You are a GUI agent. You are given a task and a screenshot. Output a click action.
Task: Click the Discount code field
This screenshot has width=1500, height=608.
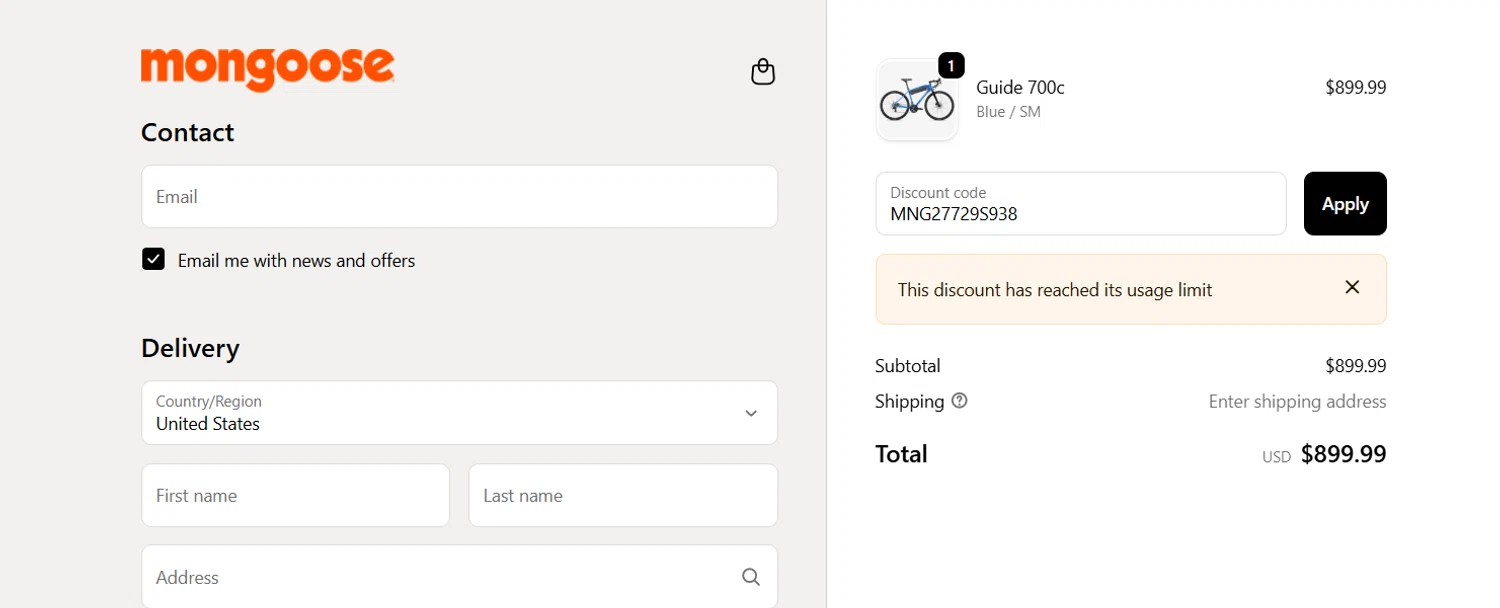pyautogui.click(x=1081, y=204)
